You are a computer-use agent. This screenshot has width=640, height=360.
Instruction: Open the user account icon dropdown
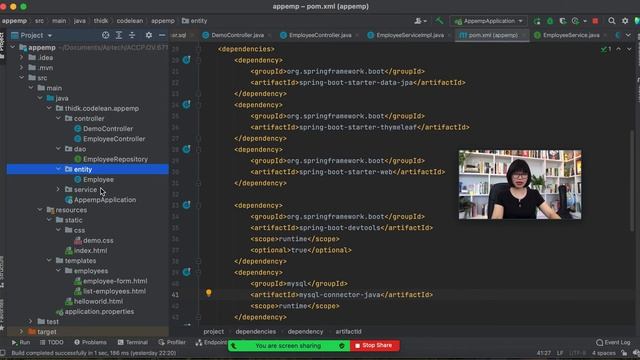pos(420,21)
